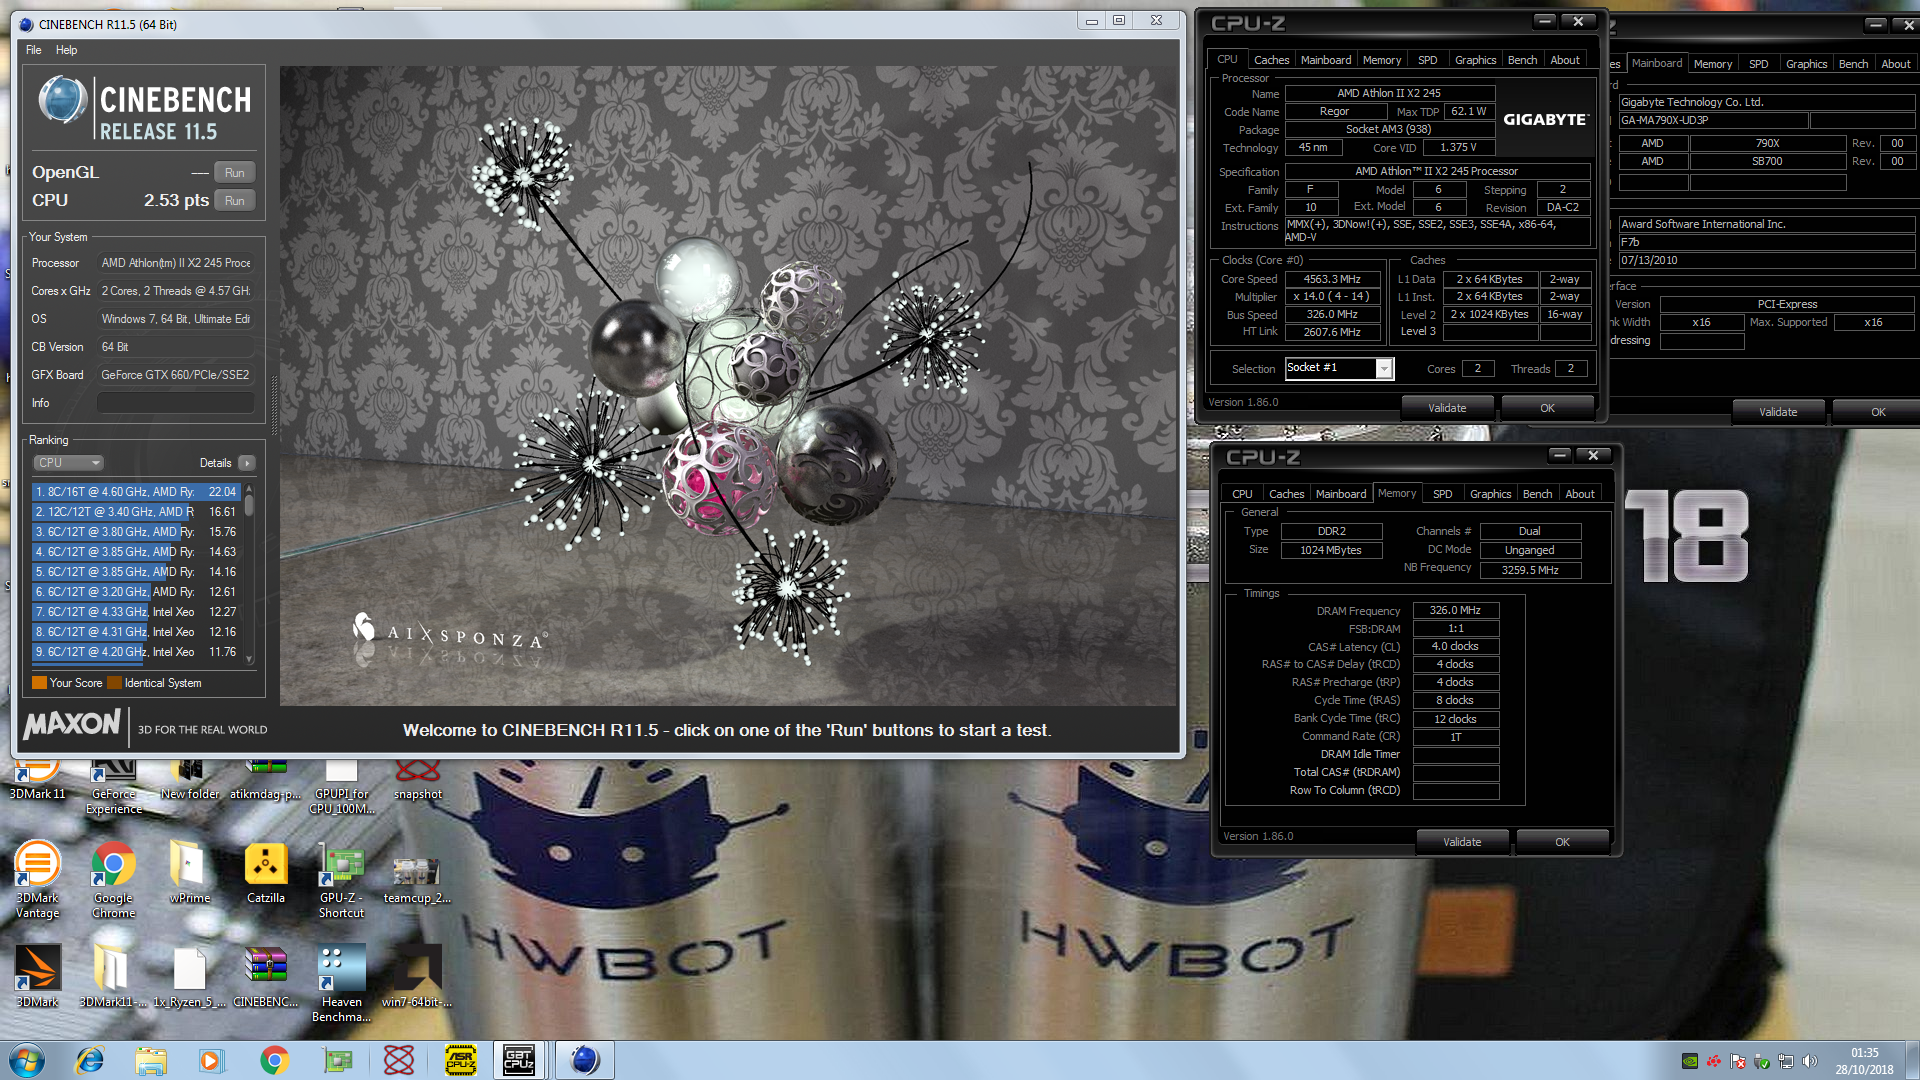This screenshot has height=1080, width=1920.
Task: Launch Catzilla from the desktop
Action: (266, 872)
